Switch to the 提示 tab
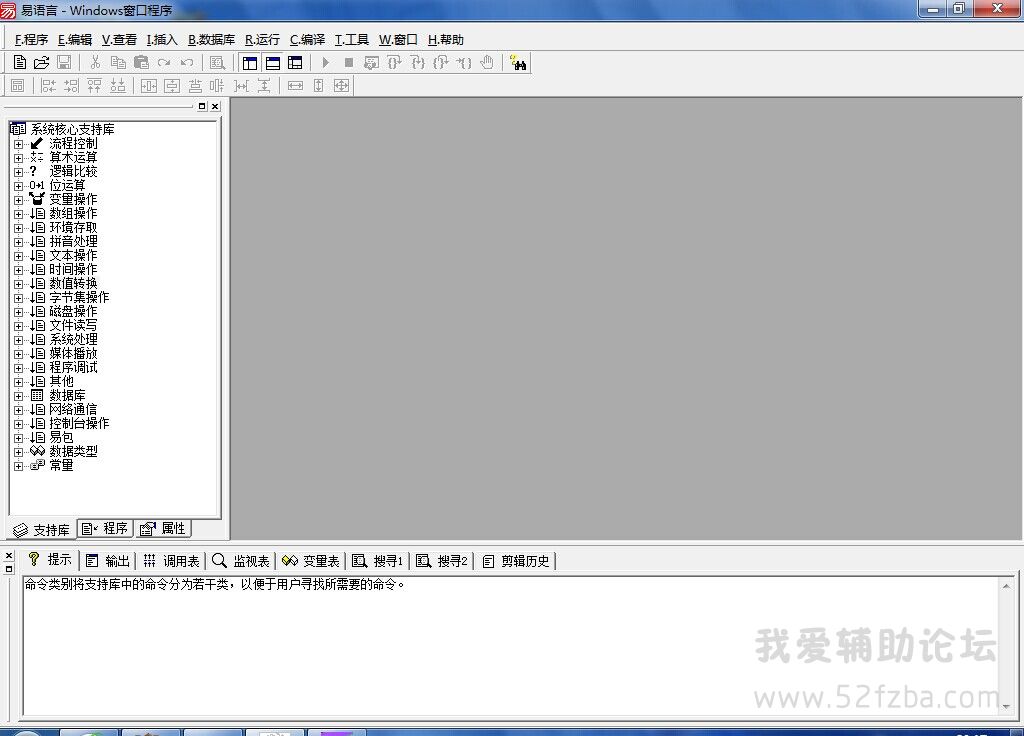This screenshot has width=1024, height=736. (50, 560)
